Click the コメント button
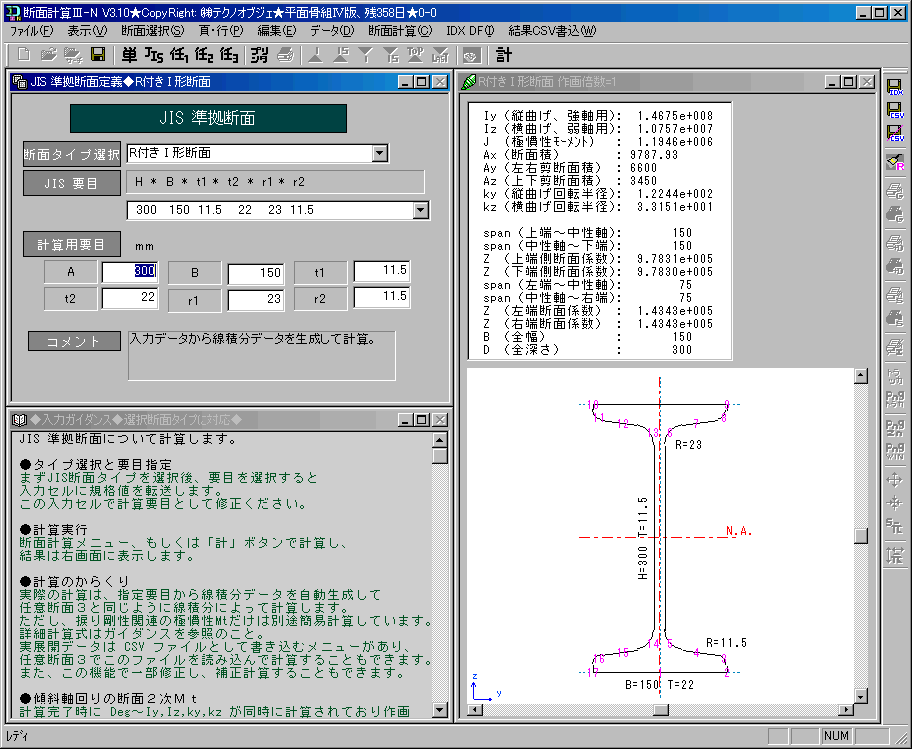 [x=75, y=341]
